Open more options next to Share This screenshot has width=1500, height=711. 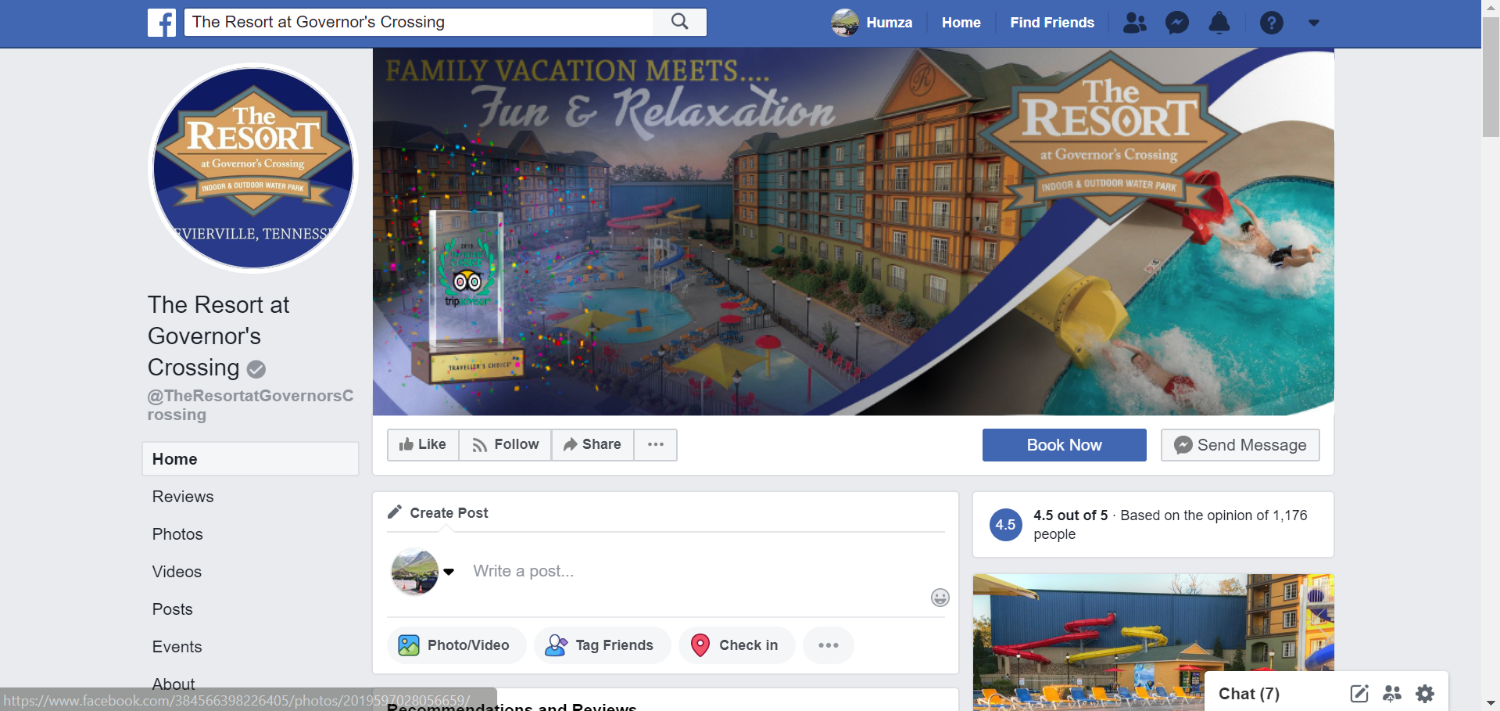pyautogui.click(x=656, y=445)
